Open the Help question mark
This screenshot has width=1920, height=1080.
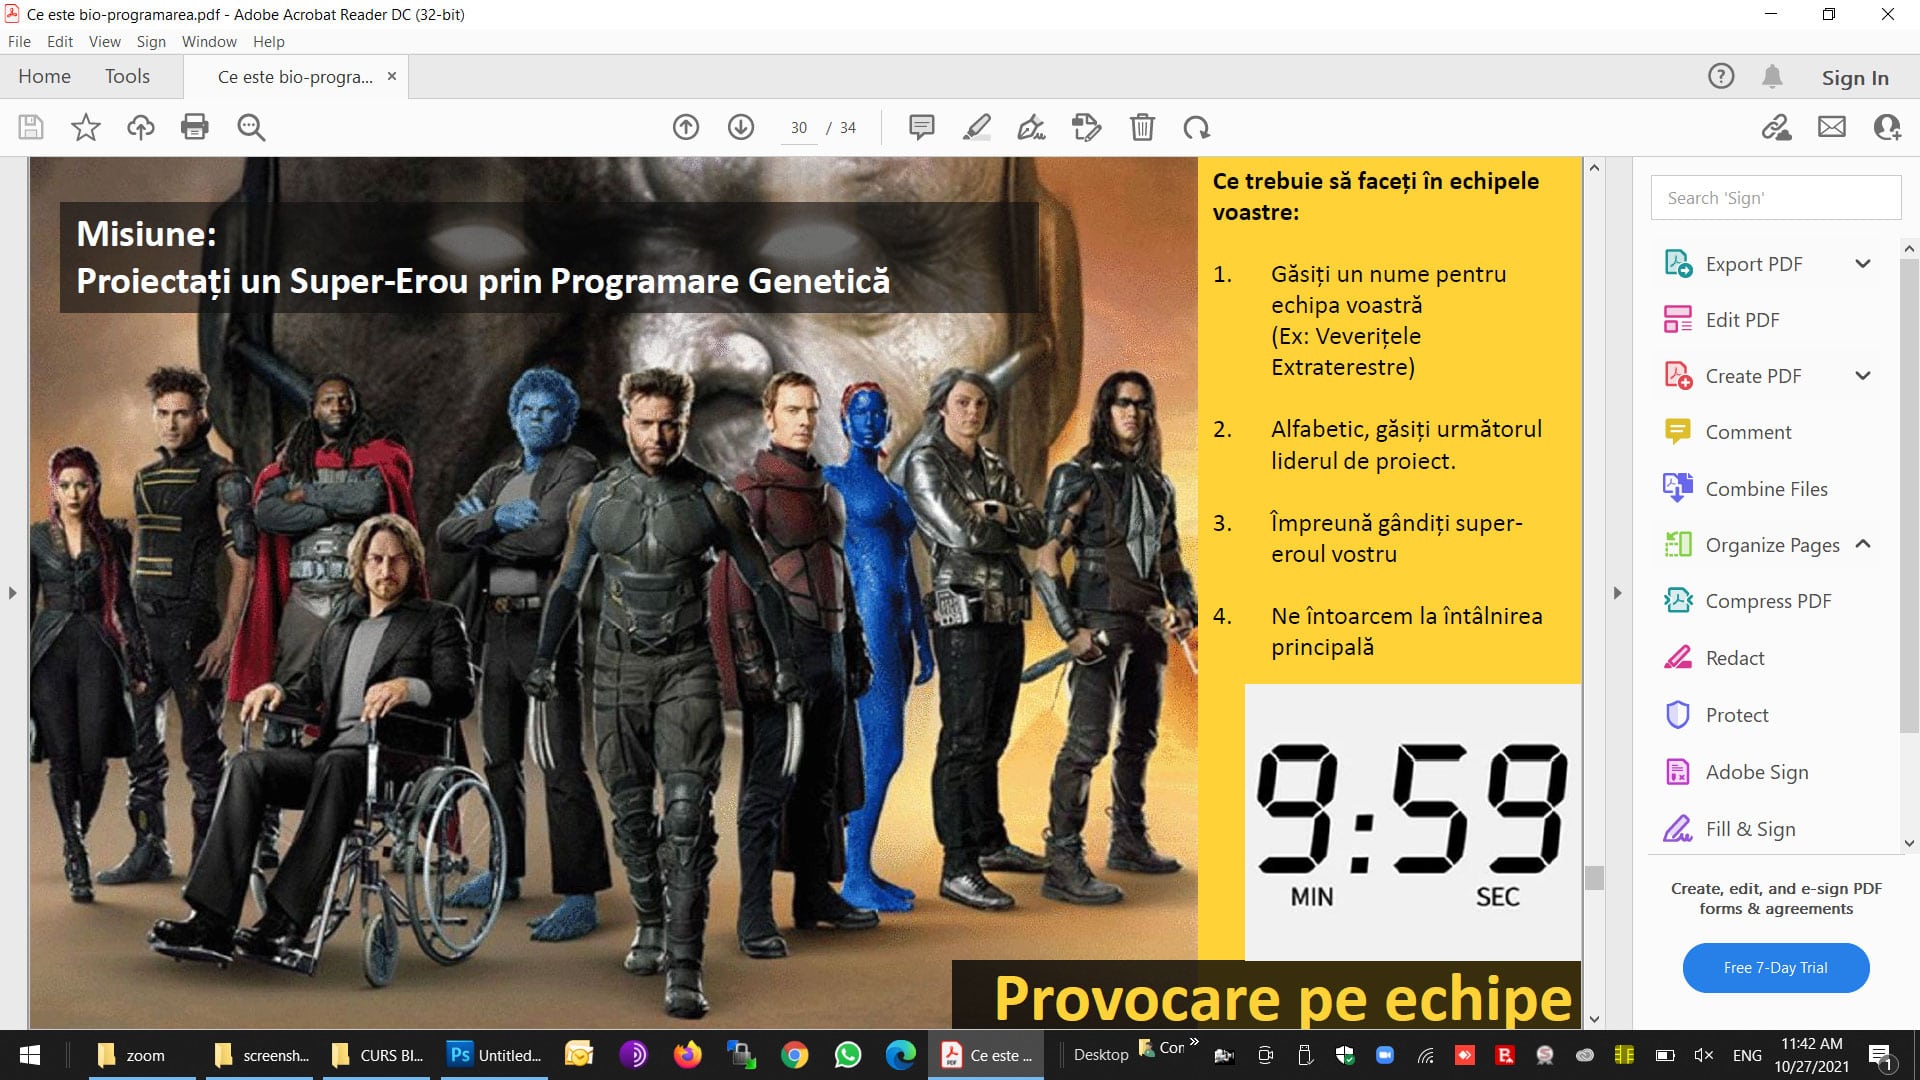pos(1721,76)
